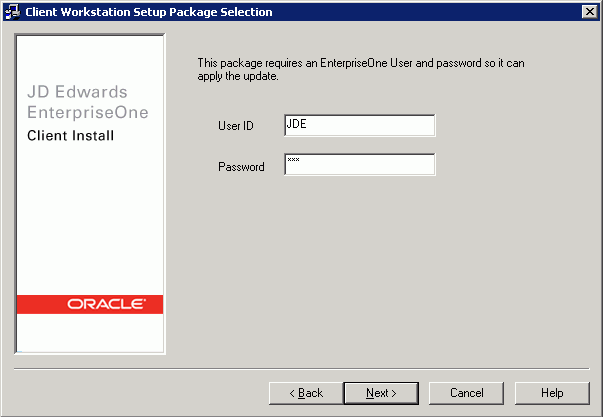603x417 pixels.
Task: Click the horizontal separator above the buttons
Action: point(302,369)
